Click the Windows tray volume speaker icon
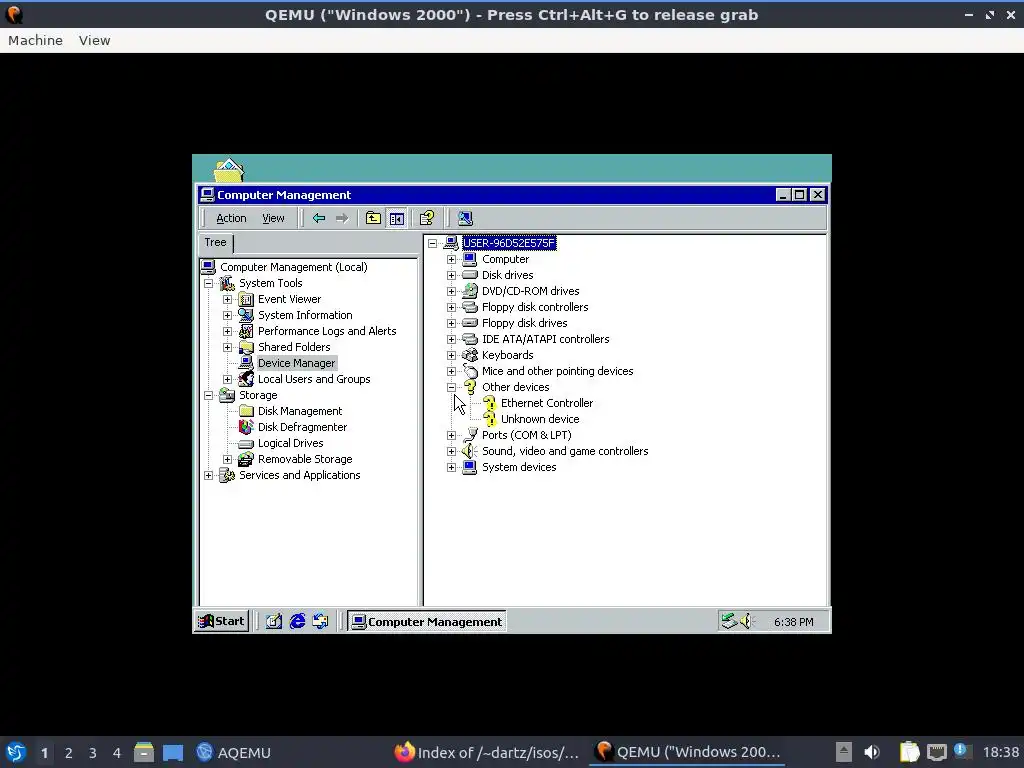The height and width of the screenshot is (768, 1024). pyautogui.click(x=746, y=621)
